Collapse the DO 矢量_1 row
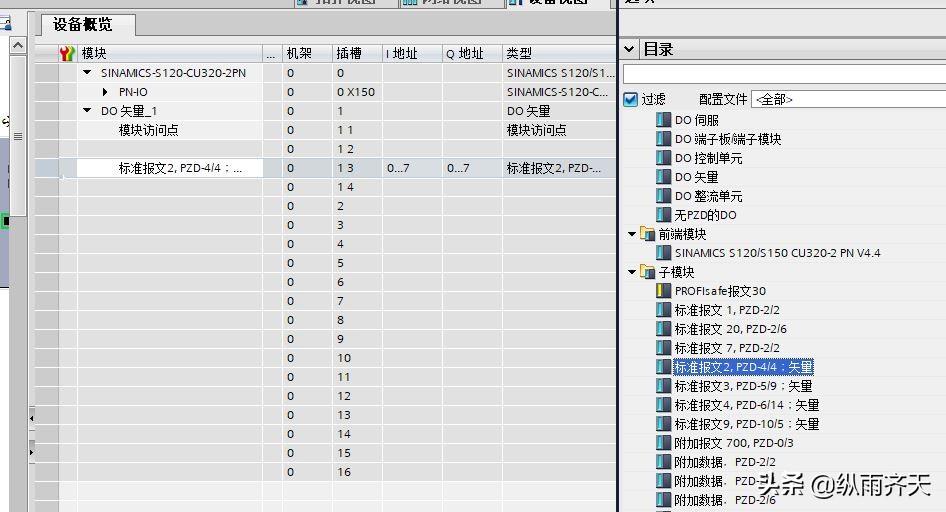Viewport: 946px width, 512px height. (x=87, y=110)
